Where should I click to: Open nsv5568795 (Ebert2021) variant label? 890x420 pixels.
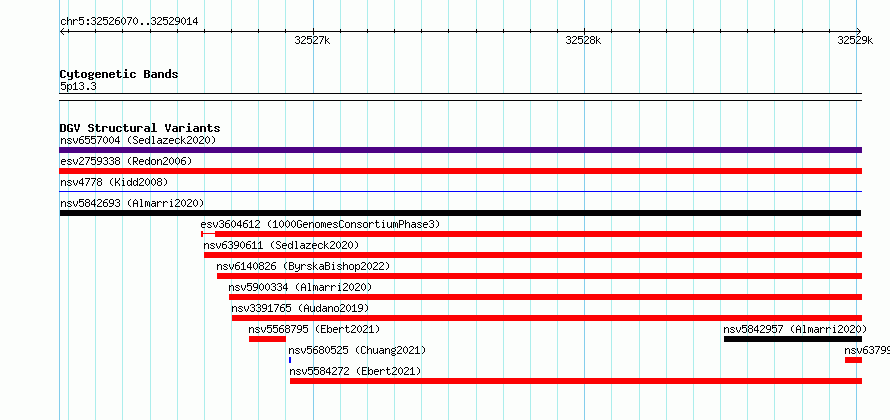tap(314, 329)
